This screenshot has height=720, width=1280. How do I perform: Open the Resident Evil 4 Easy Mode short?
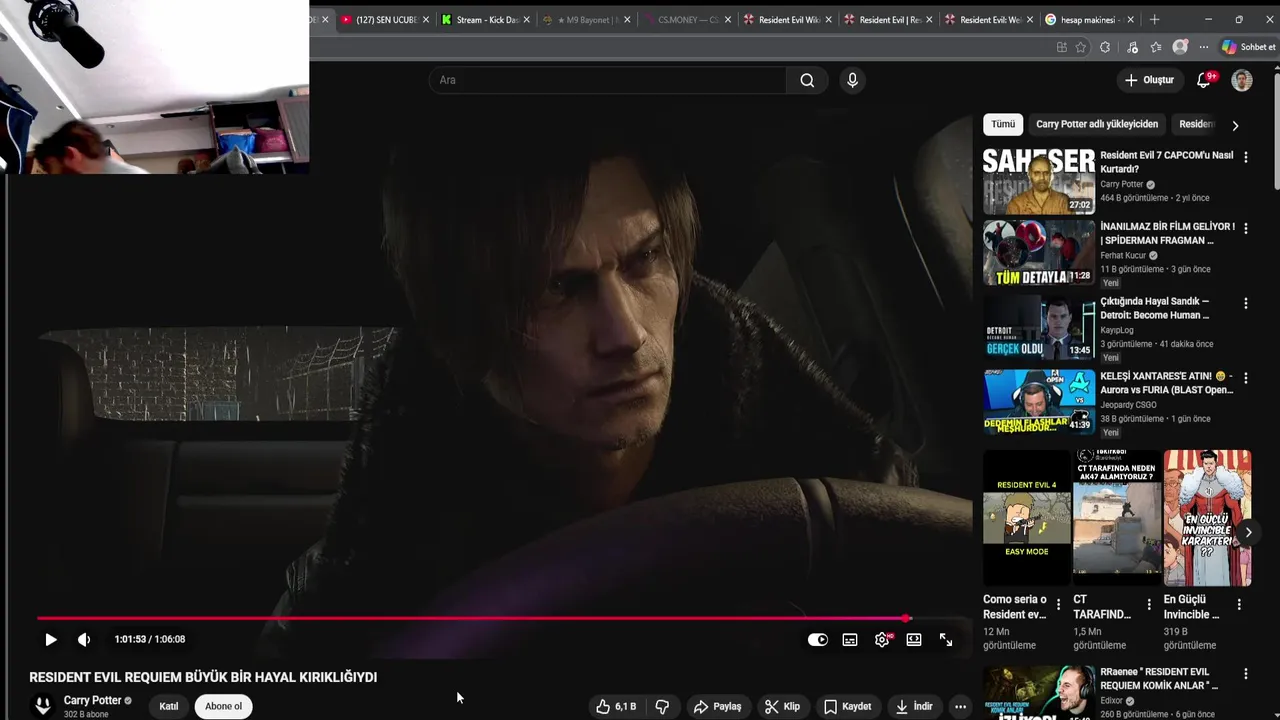[1027, 518]
